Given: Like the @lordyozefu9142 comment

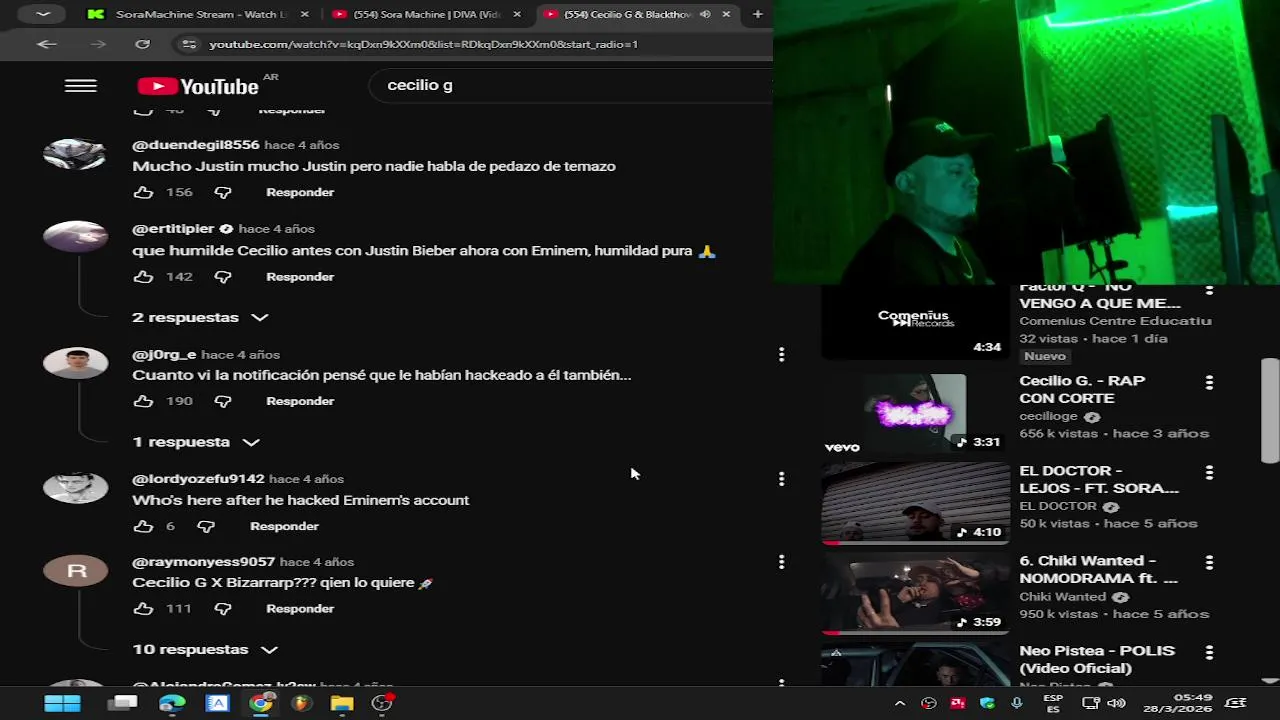Looking at the screenshot, I should pyautogui.click(x=144, y=526).
